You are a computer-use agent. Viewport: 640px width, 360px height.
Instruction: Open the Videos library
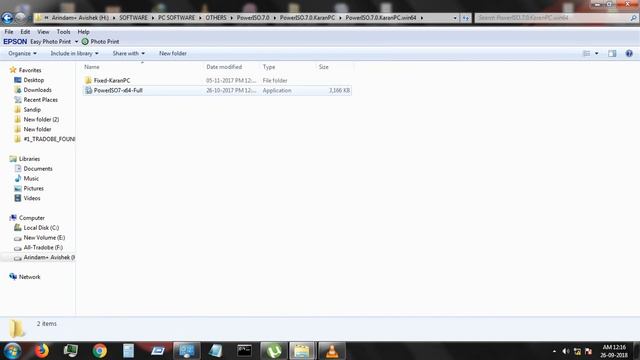point(32,198)
